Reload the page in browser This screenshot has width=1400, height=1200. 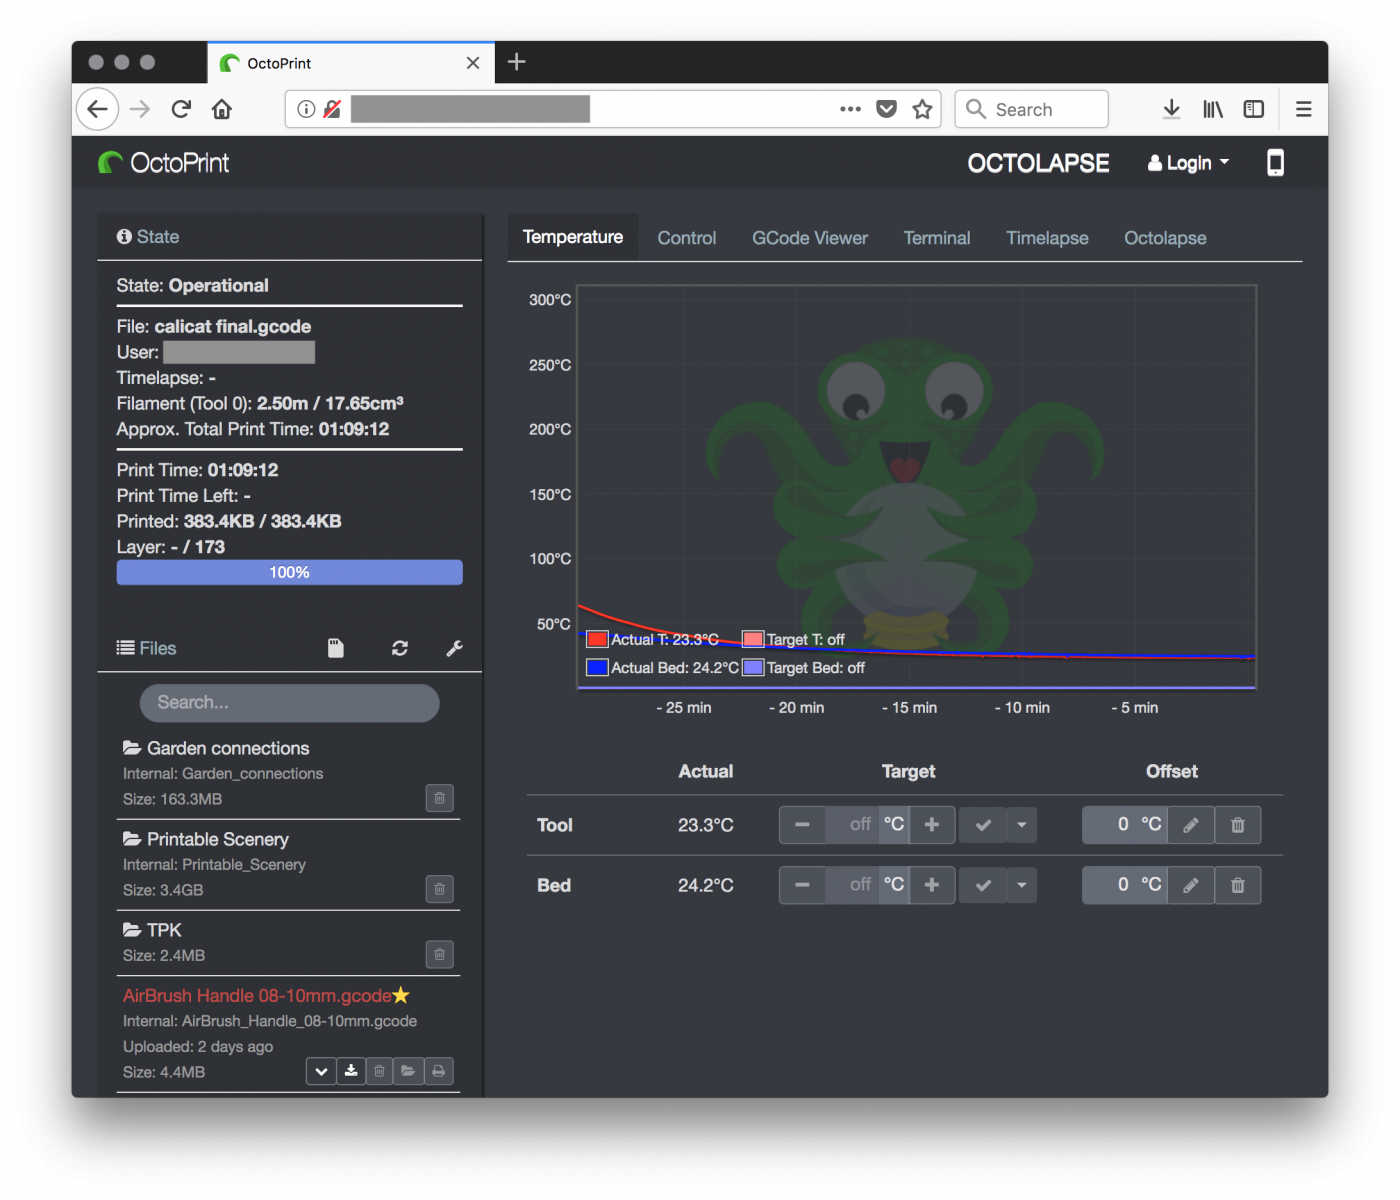pos(181,109)
